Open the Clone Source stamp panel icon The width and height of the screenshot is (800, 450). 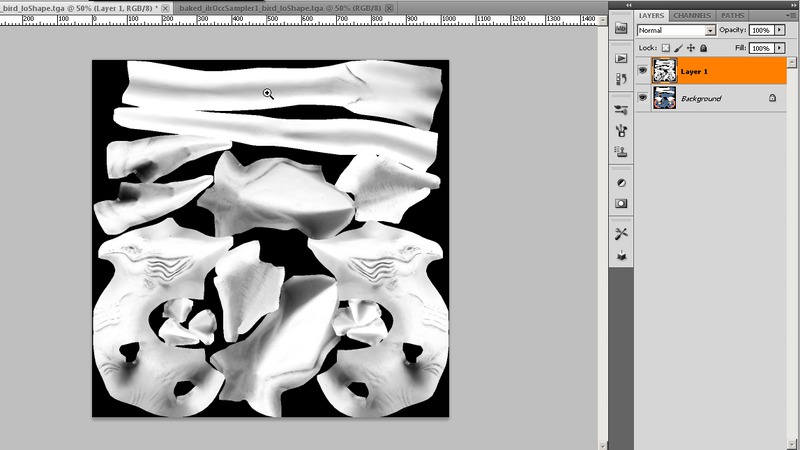[x=621, y=152]
